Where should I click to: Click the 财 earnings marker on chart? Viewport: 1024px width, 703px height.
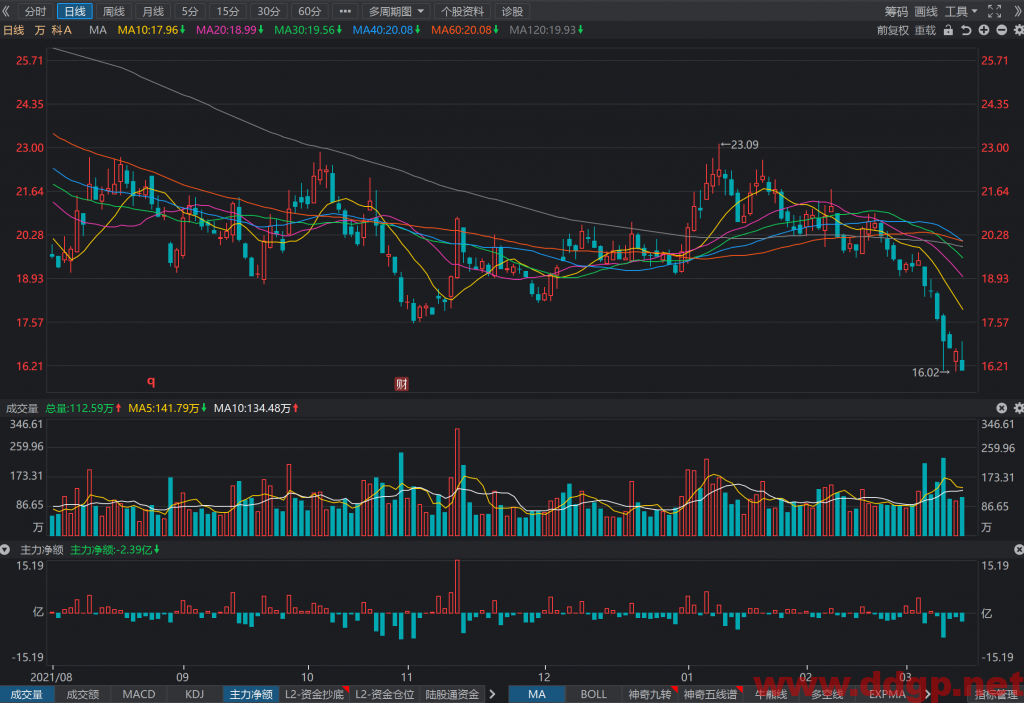point(402,384)
